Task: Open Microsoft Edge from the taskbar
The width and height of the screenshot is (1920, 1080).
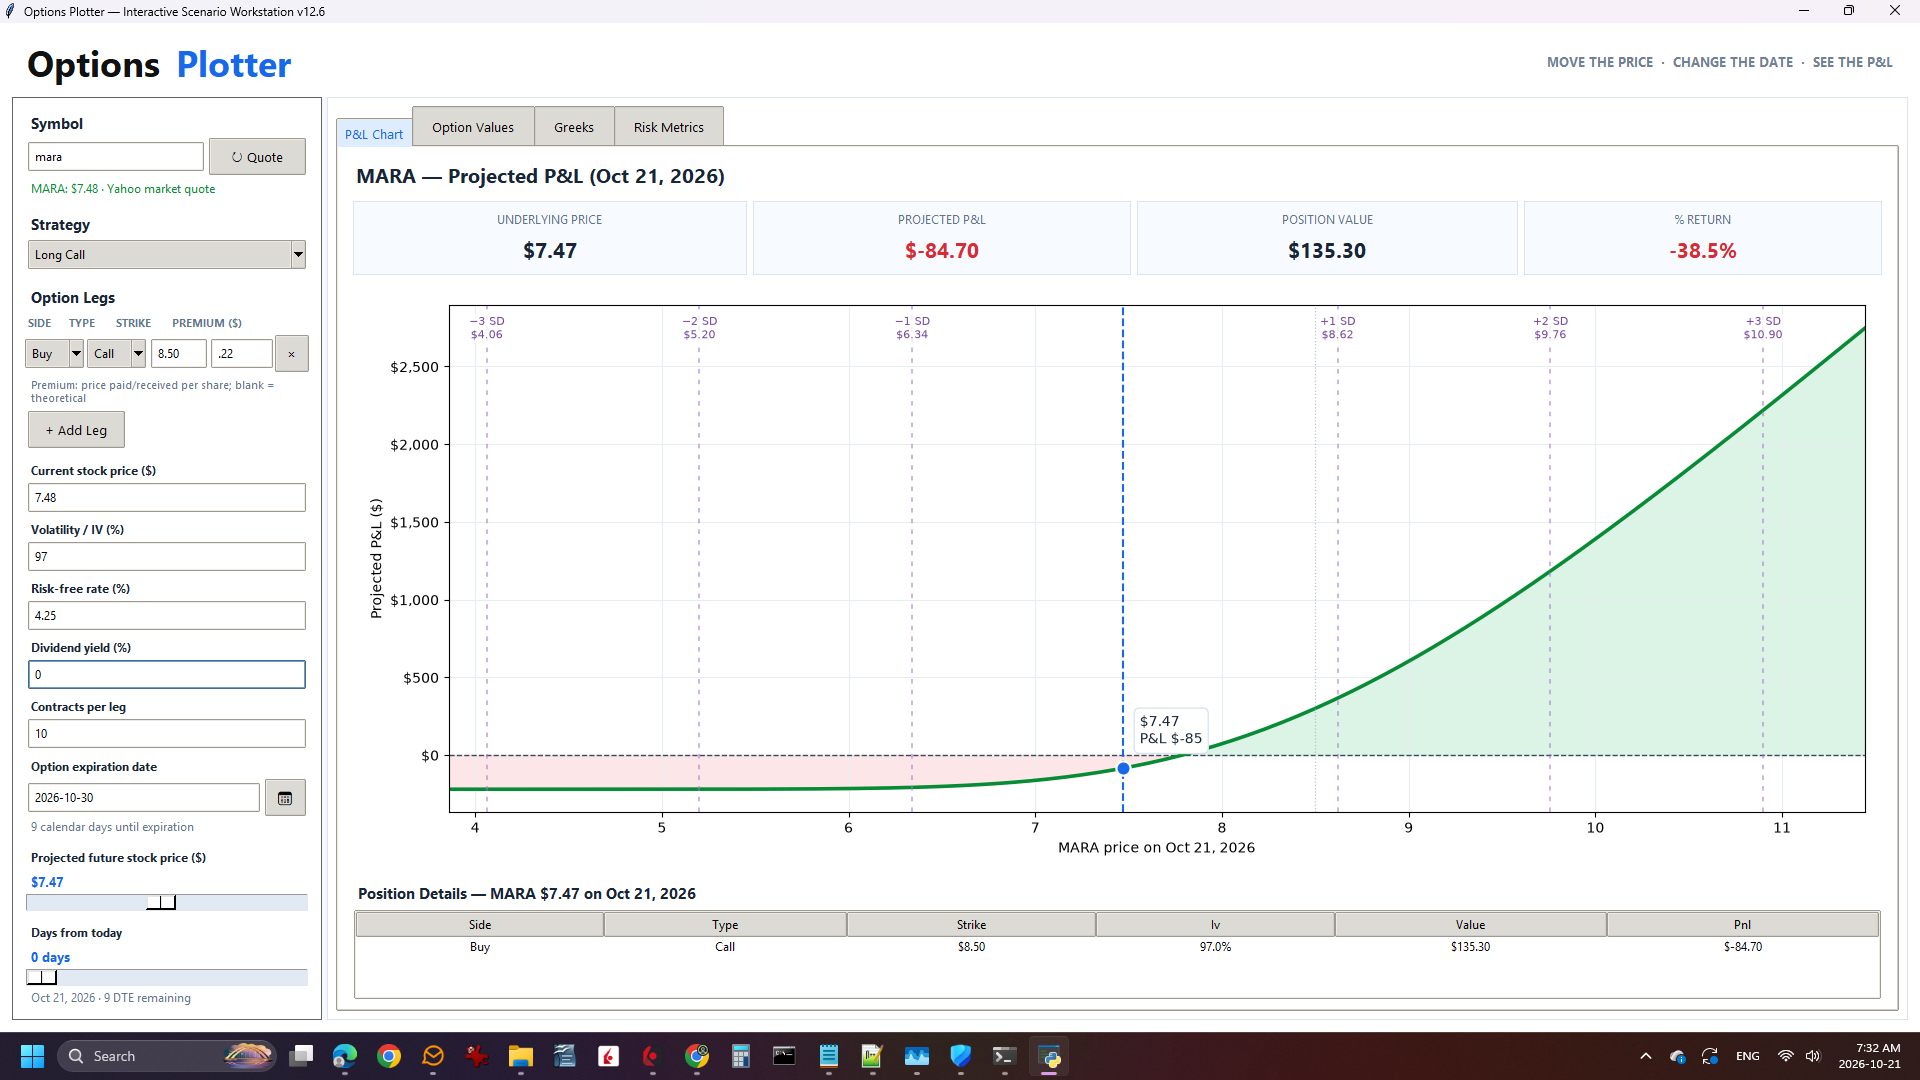Action: (x=345, y=1056)
